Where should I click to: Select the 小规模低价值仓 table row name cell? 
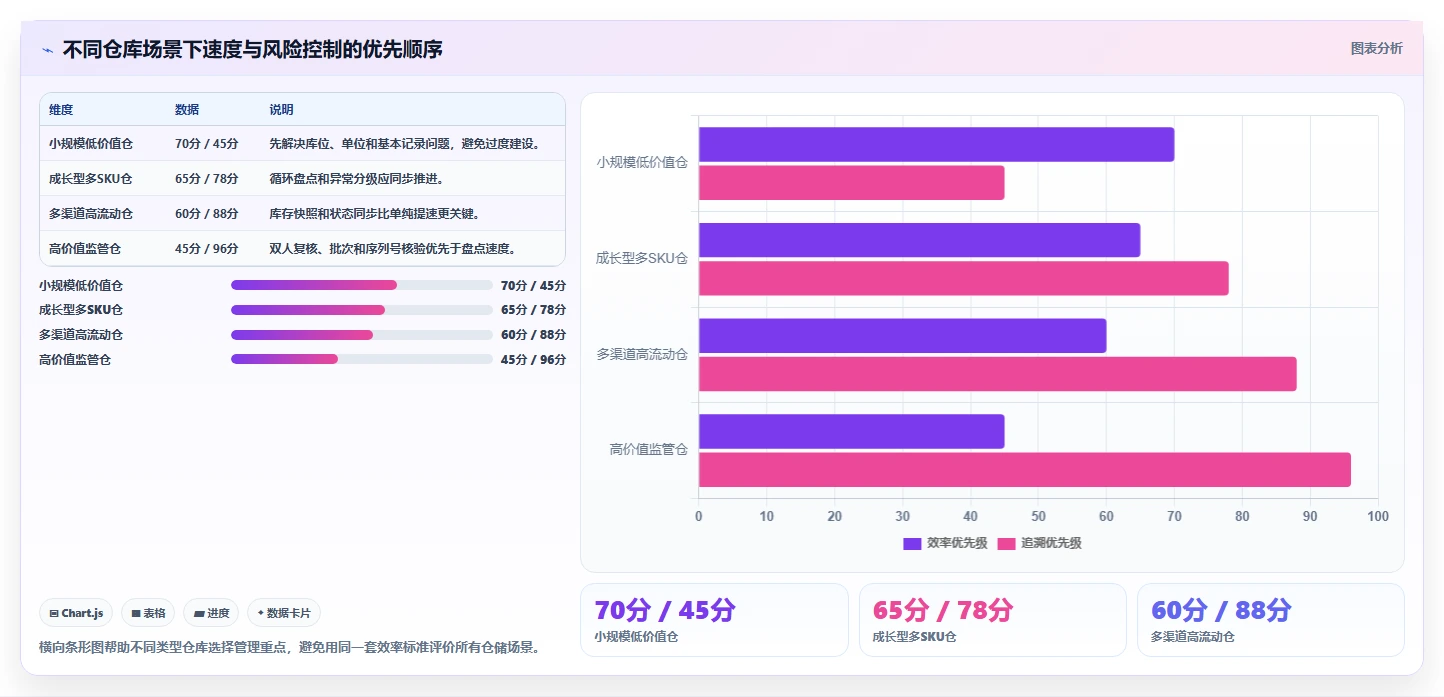click(91, 143)
